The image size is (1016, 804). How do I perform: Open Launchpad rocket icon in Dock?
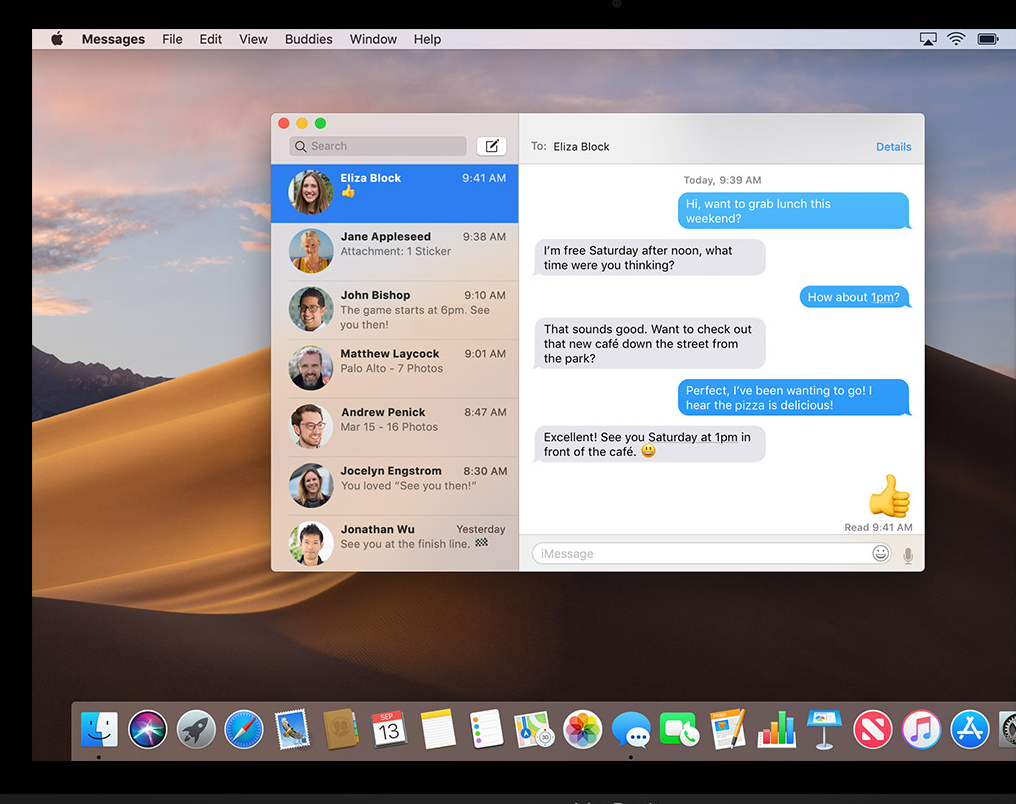pos(196,729)
